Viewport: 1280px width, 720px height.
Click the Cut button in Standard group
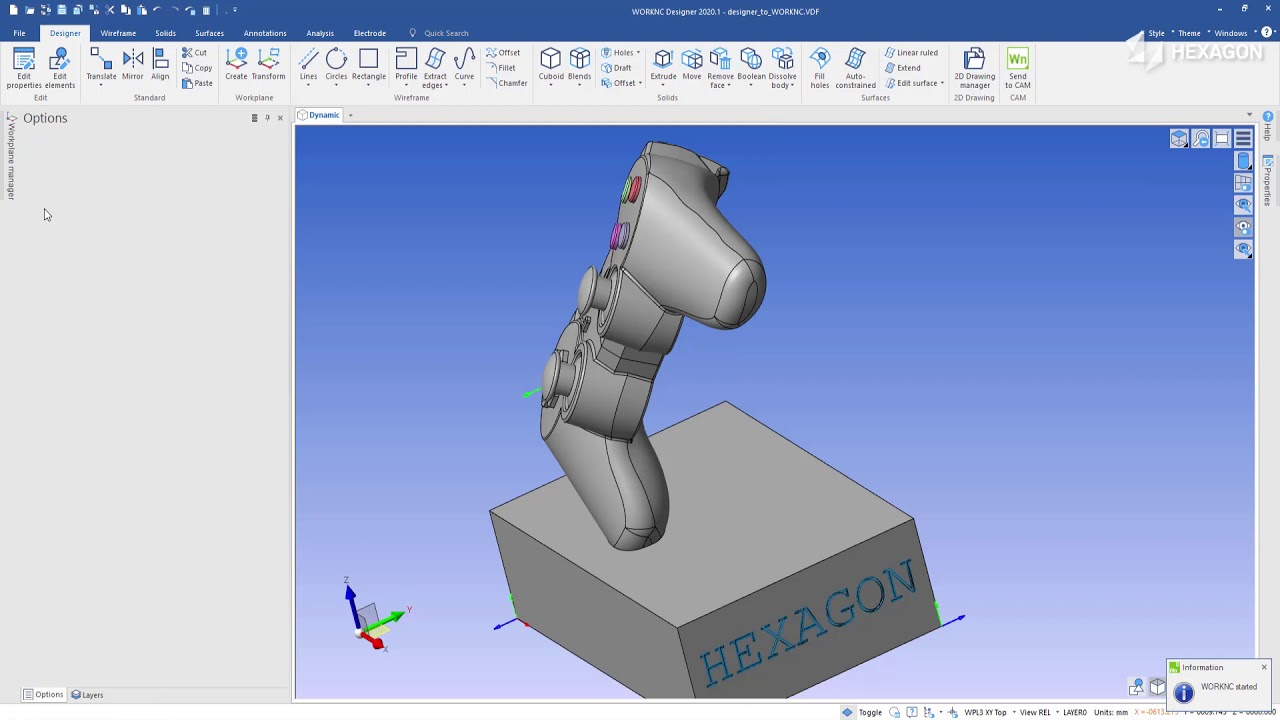194,53
